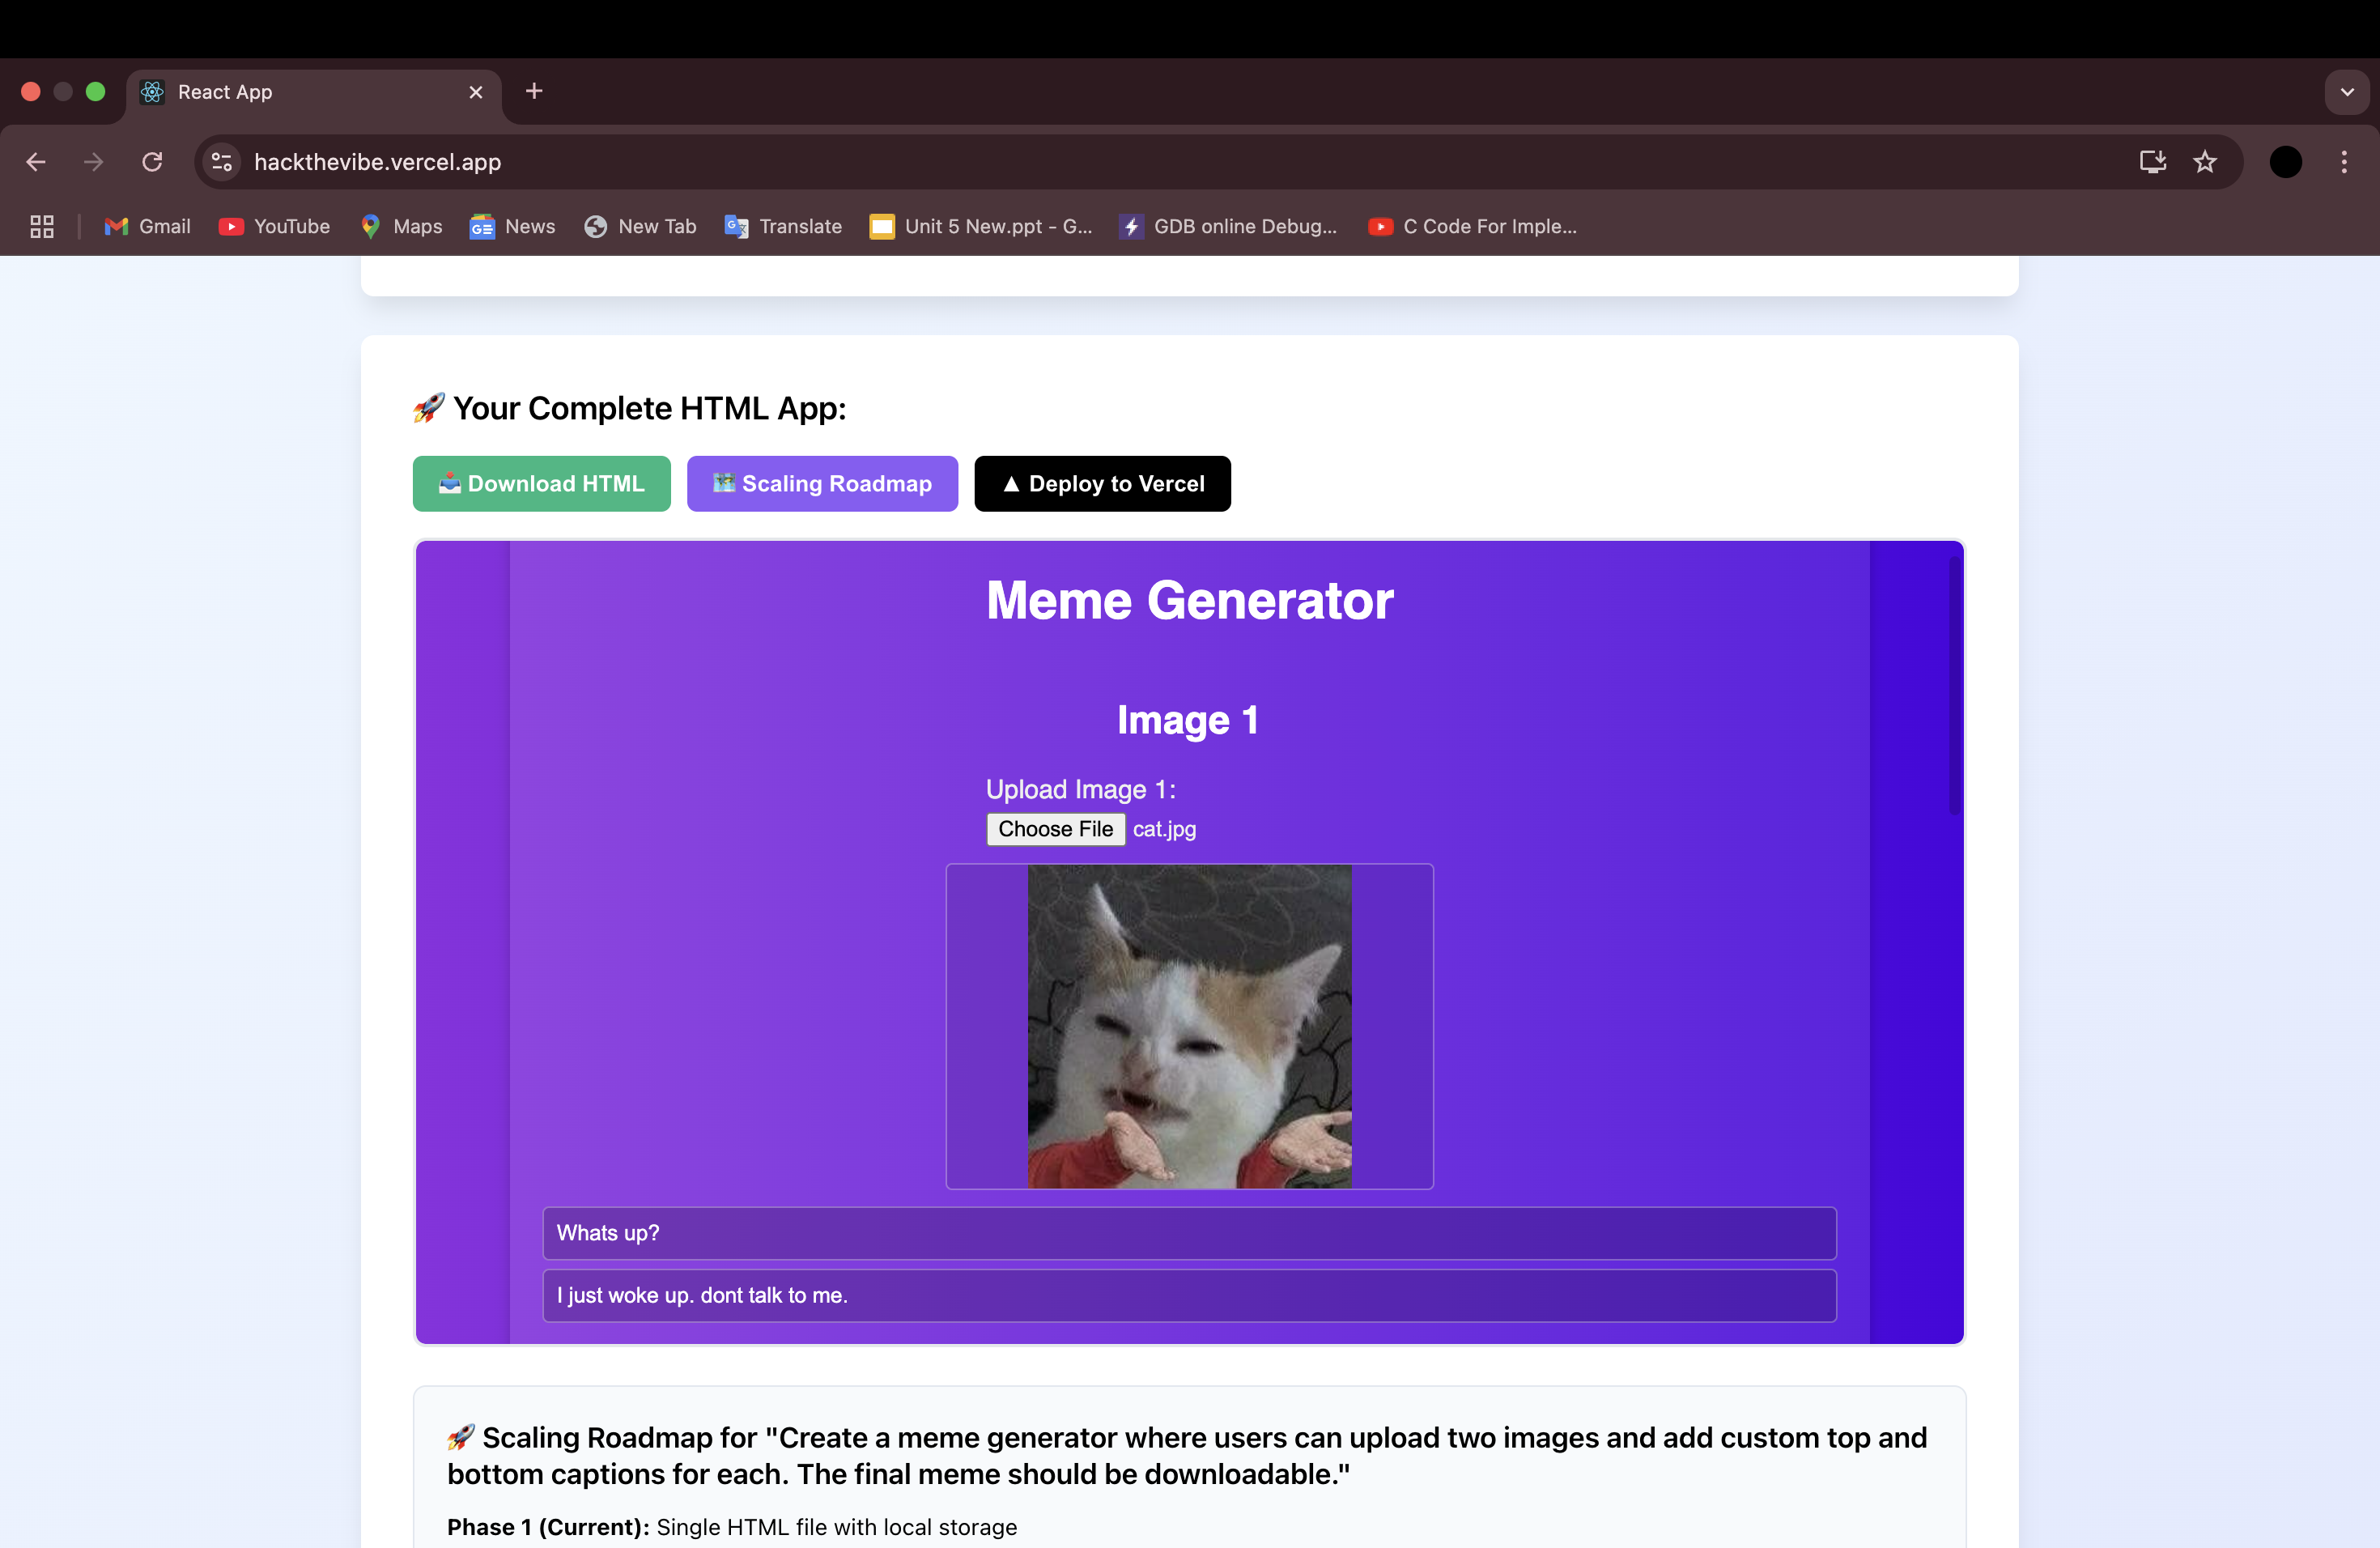The width and height of the screenshot is (2380, 1548).
Task: Click the browser back arrow
Action: (x=36, y=162)
